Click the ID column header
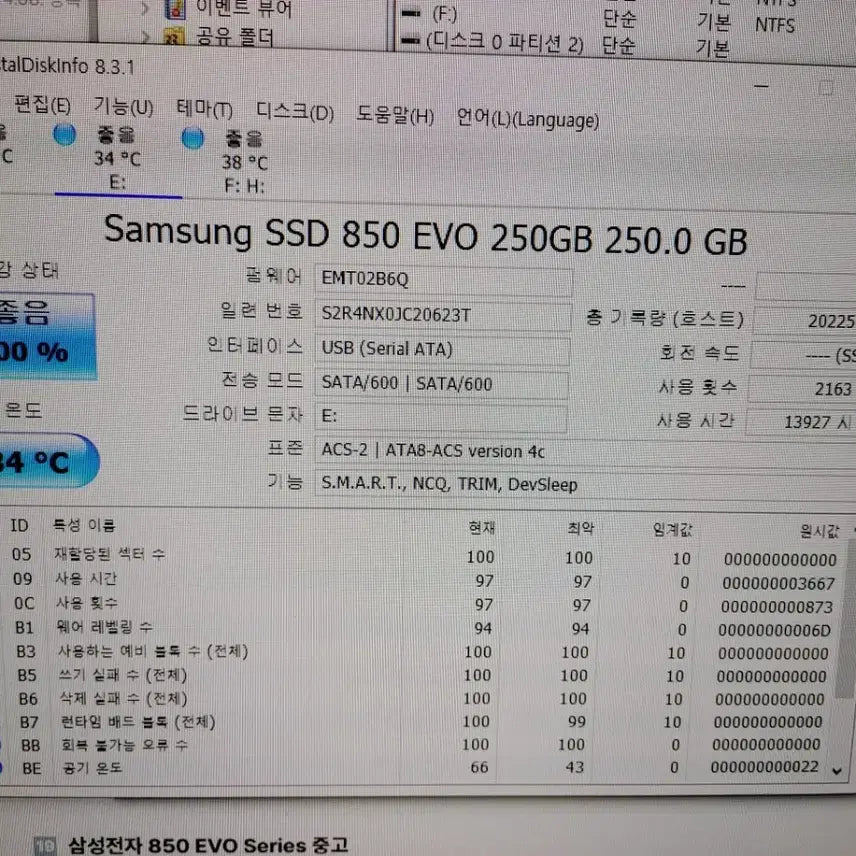This screenshot has height=856, width=856. 19,525
